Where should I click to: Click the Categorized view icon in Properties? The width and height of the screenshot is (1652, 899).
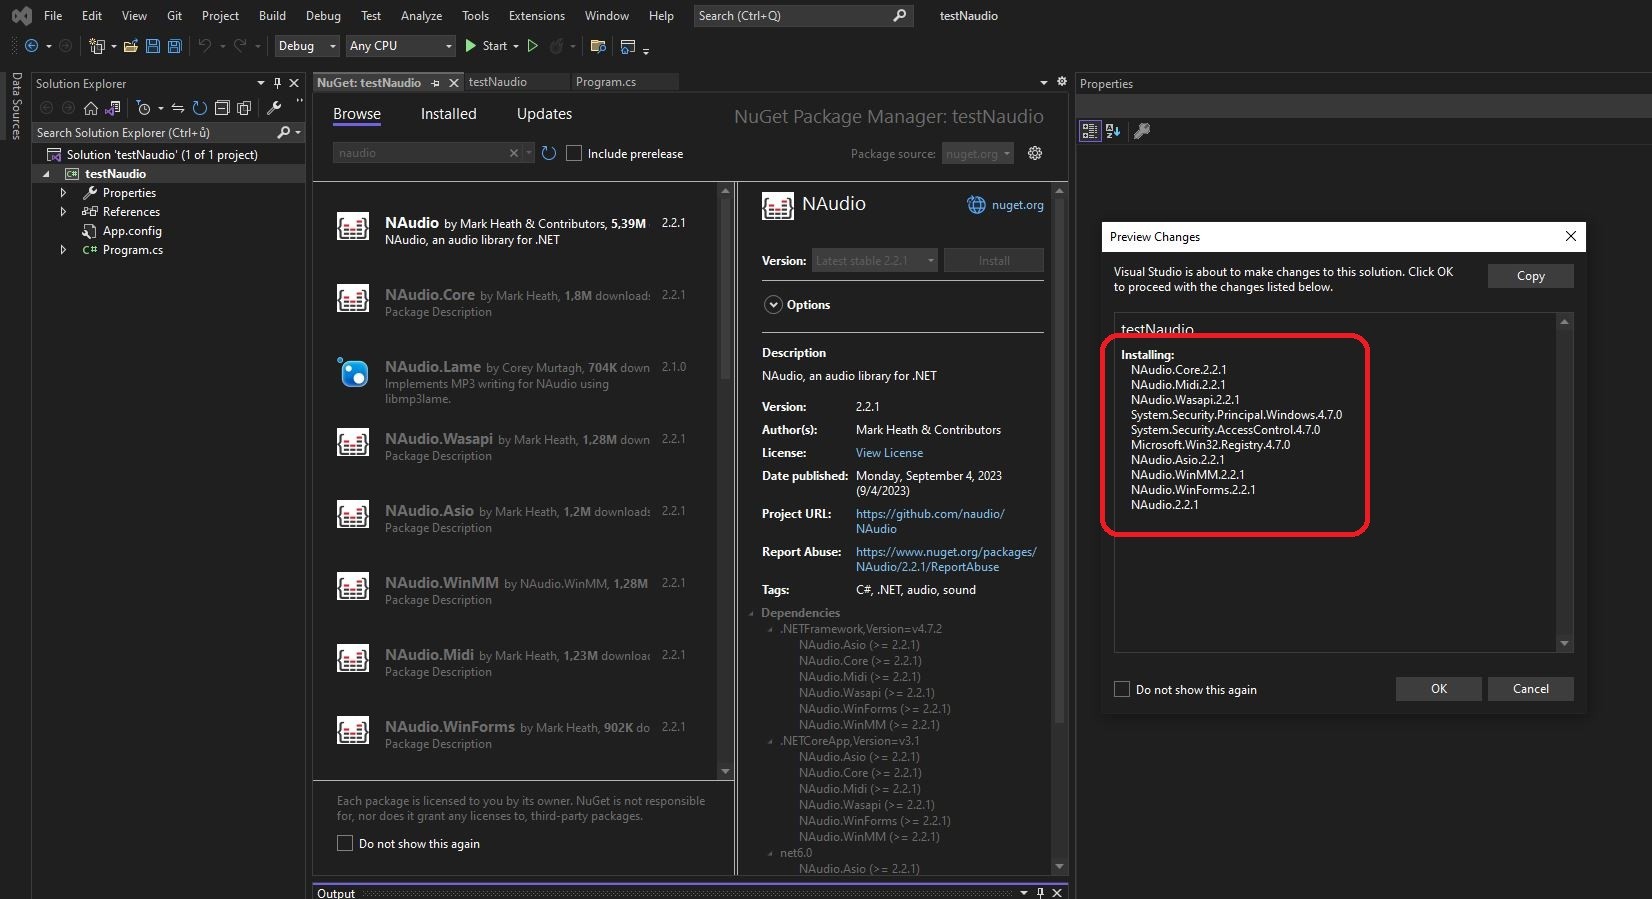point(1089,131)
